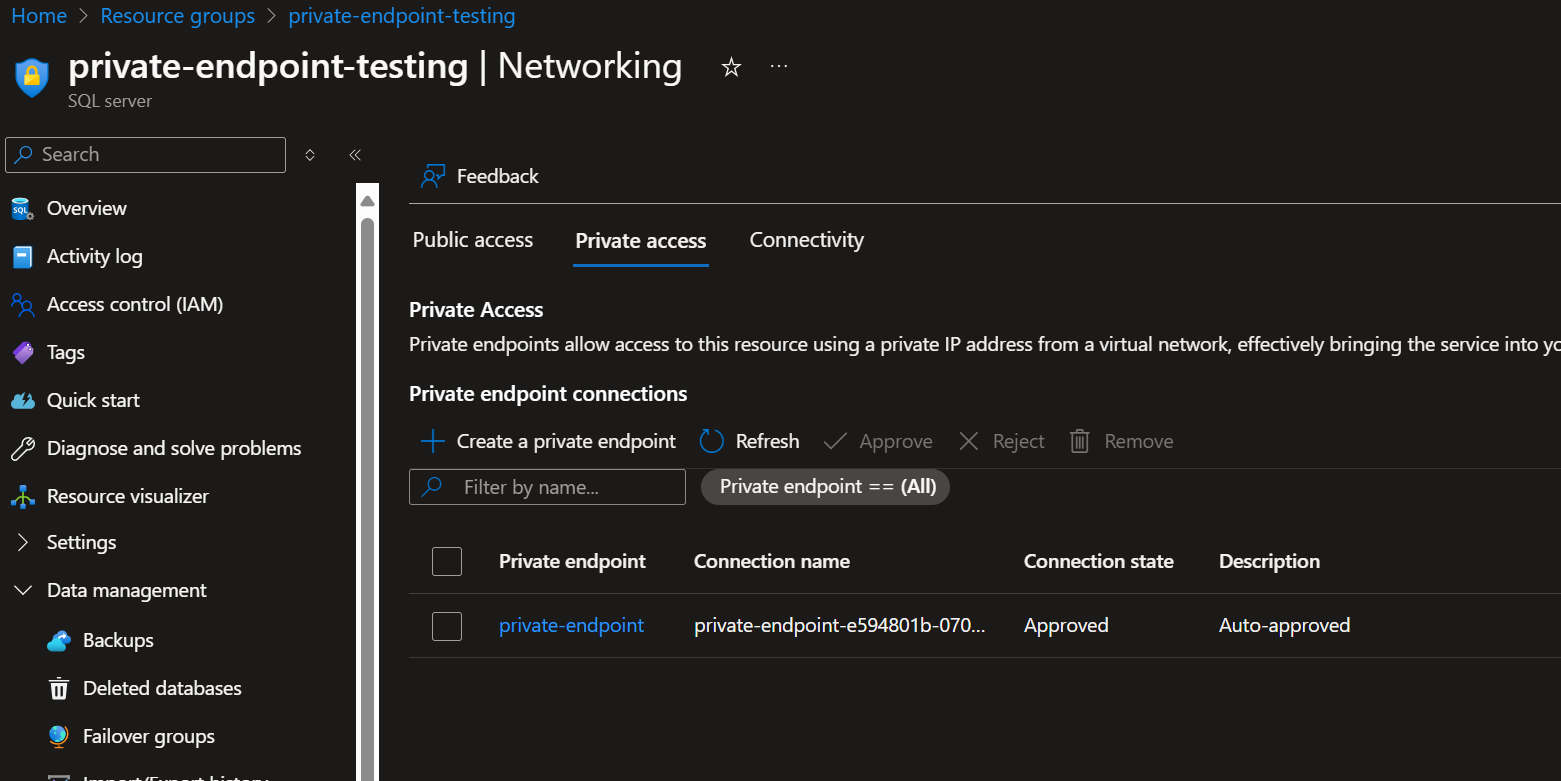The height and width of the screenshot is (781, 1561).
Task: Click the Reject button label
Action: (x=1019, y=441)
